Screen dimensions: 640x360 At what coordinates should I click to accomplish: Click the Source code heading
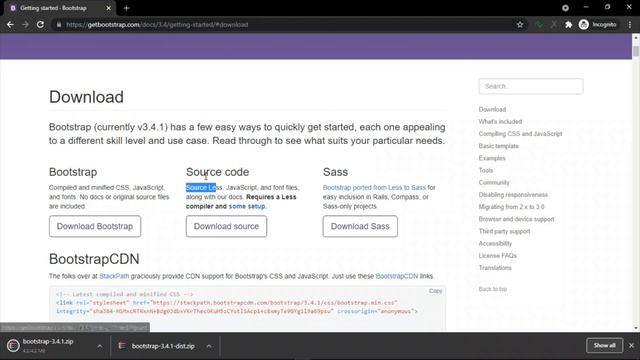(217, 172)
